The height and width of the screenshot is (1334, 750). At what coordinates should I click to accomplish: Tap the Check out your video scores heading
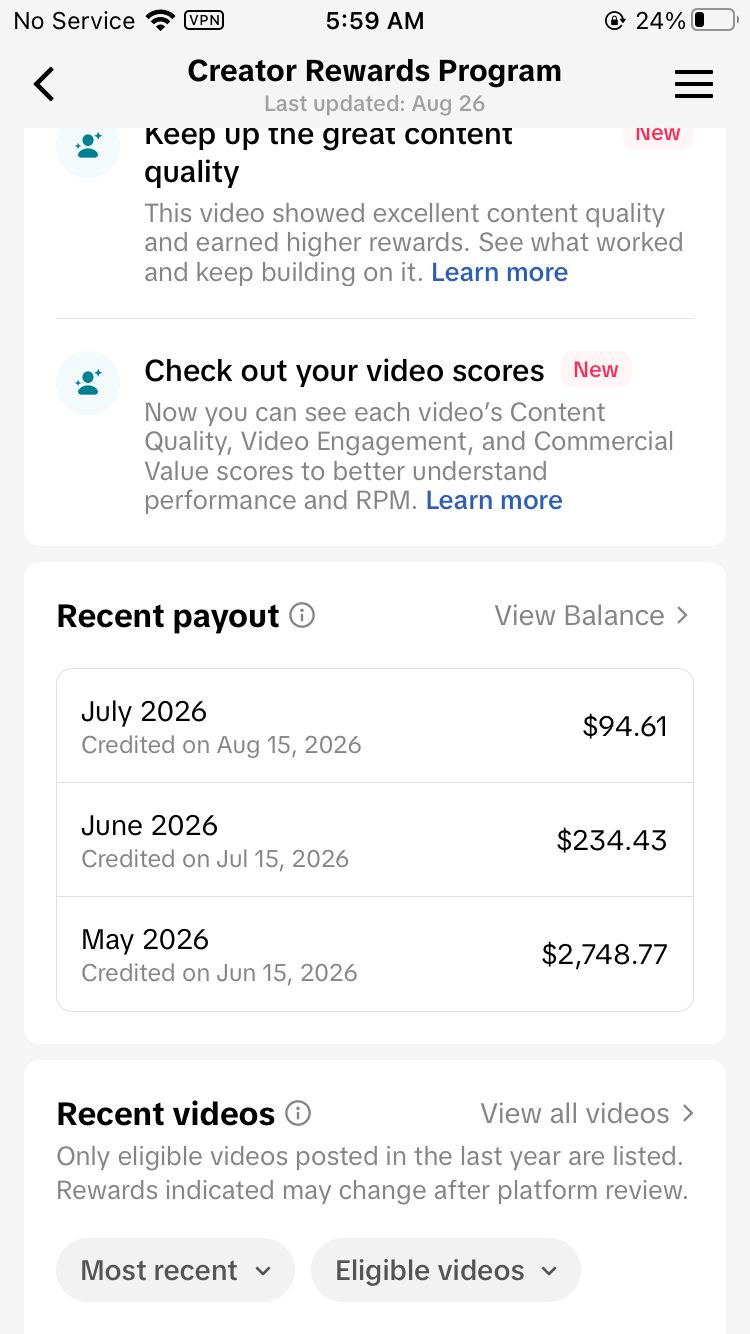[x=344, y=371]
